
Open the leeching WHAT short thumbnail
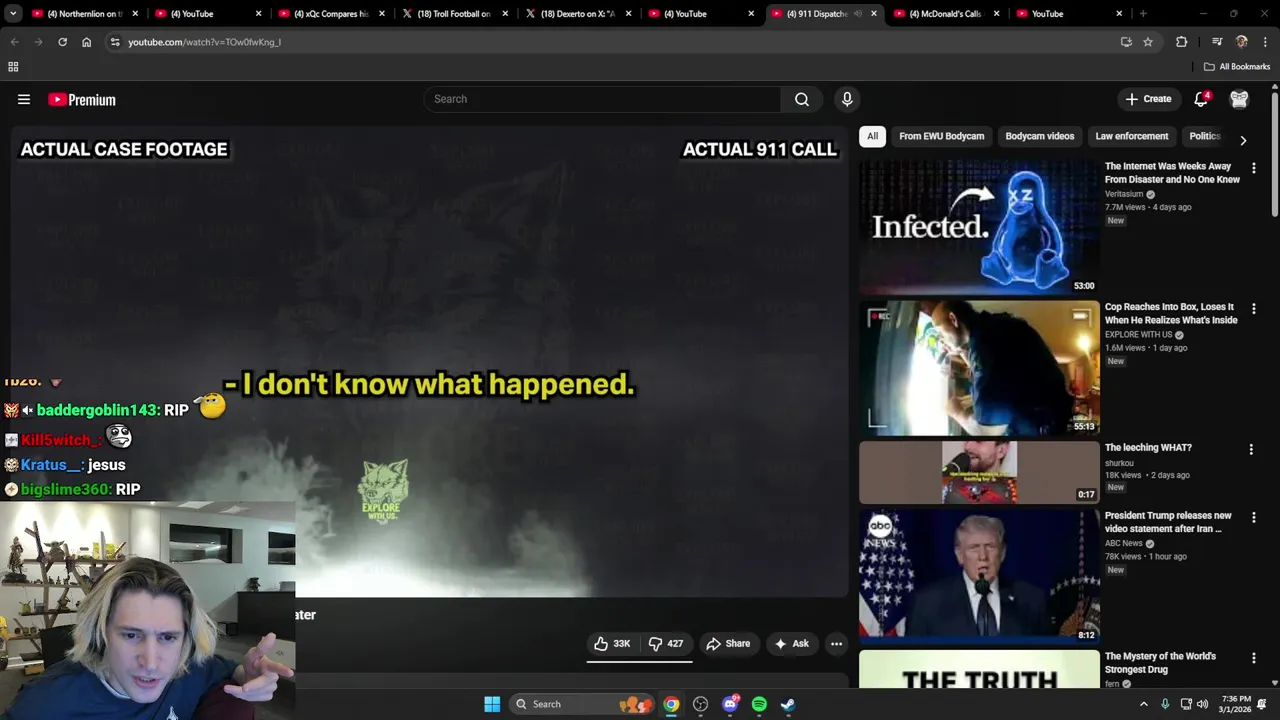point(979,472)
